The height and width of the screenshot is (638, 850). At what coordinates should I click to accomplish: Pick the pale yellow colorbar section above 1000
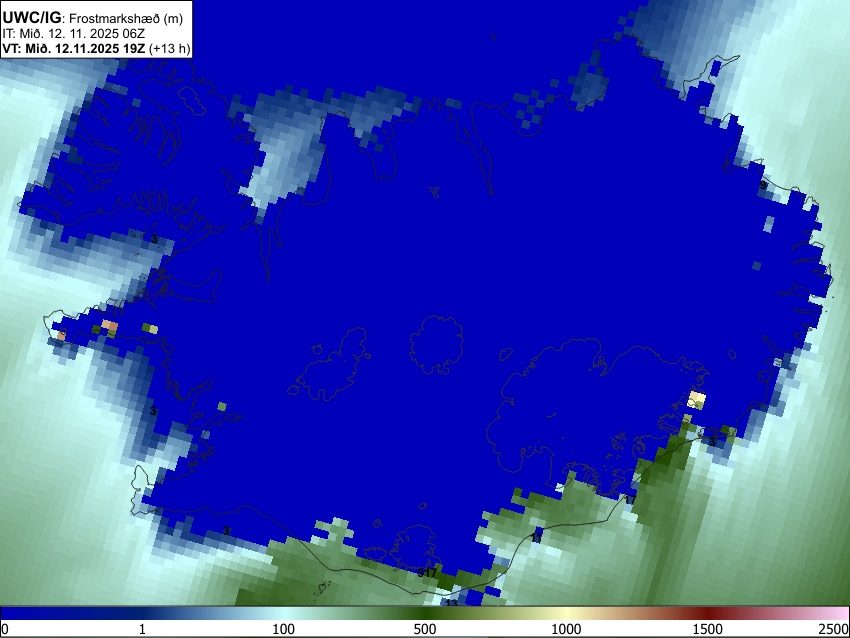(x=566, y=613)
